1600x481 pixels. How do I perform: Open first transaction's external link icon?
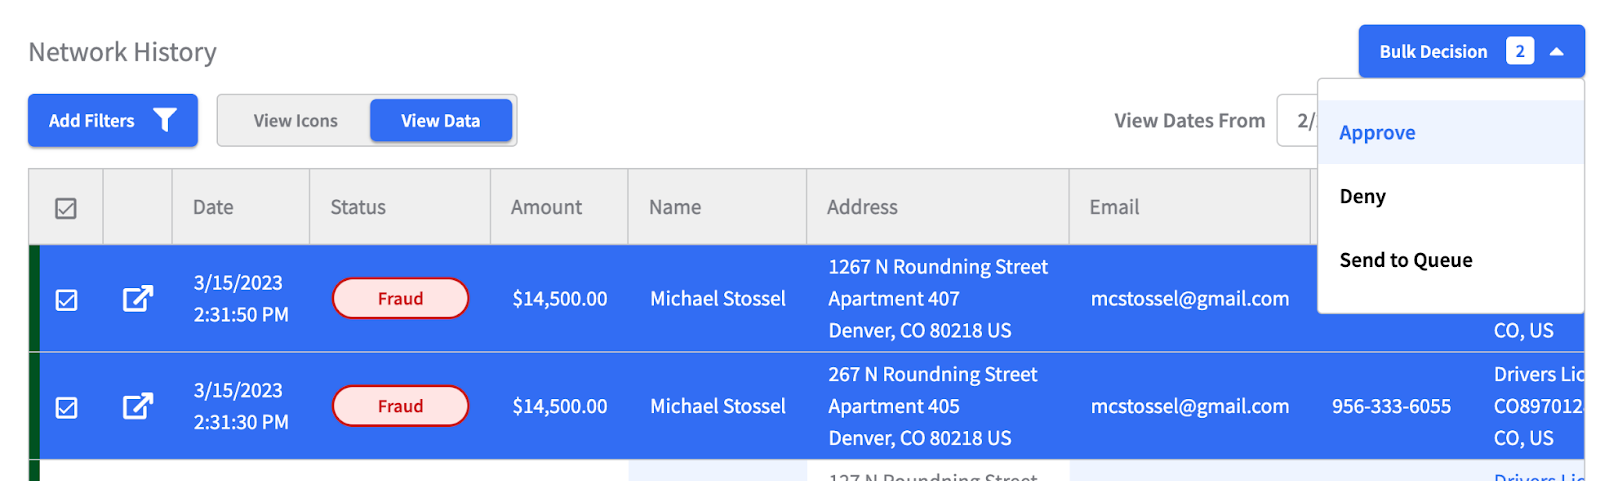pyautogui.click(x=138, y=298)
